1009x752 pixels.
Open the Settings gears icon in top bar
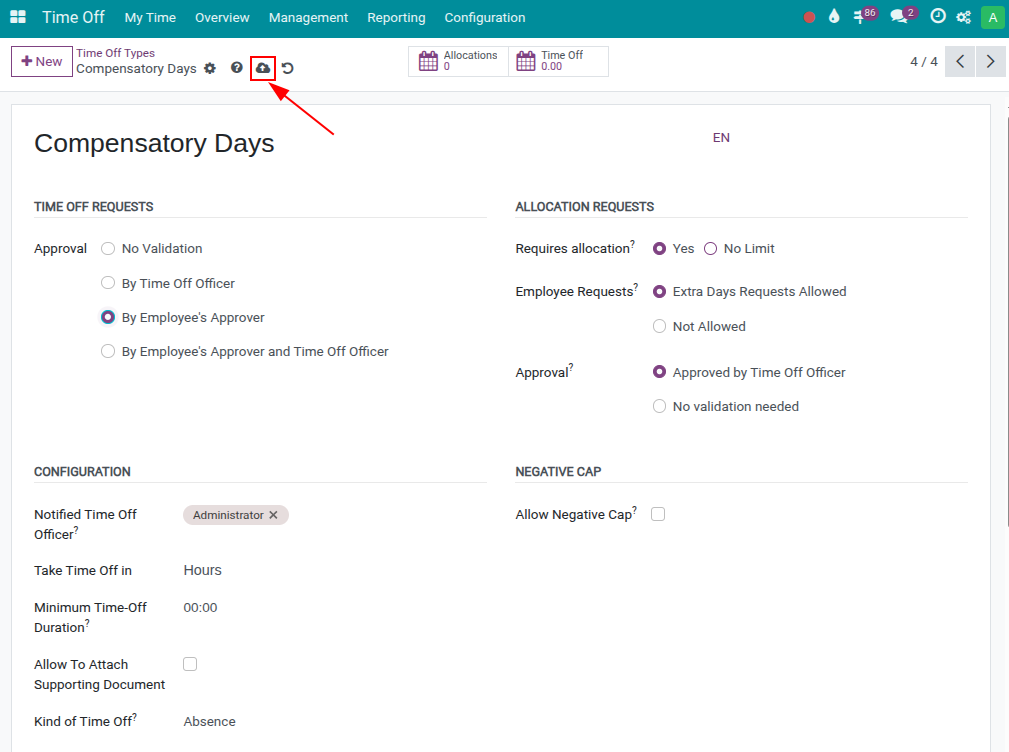pyautogui.click(x=962, y=16)
